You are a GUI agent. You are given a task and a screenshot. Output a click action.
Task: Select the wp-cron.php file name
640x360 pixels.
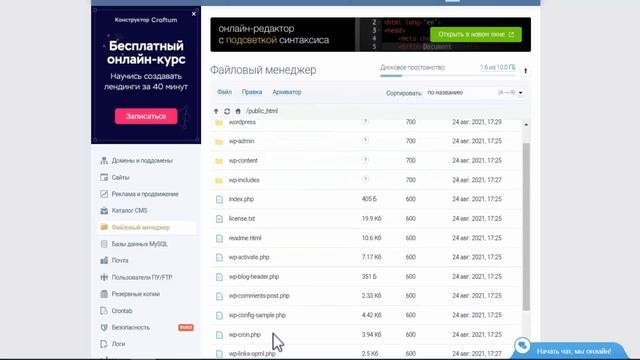pos(244,334)
